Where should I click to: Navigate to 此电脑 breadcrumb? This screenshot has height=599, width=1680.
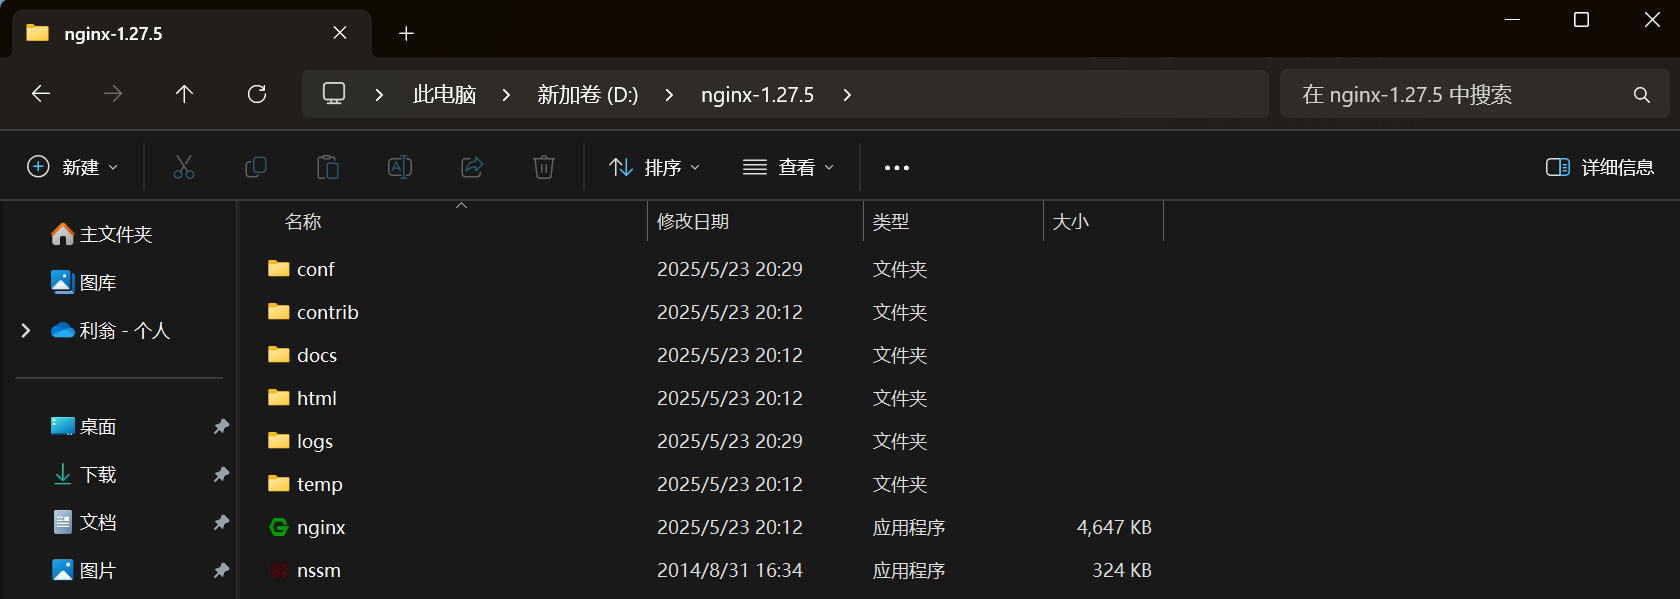(x=444, y=95)
